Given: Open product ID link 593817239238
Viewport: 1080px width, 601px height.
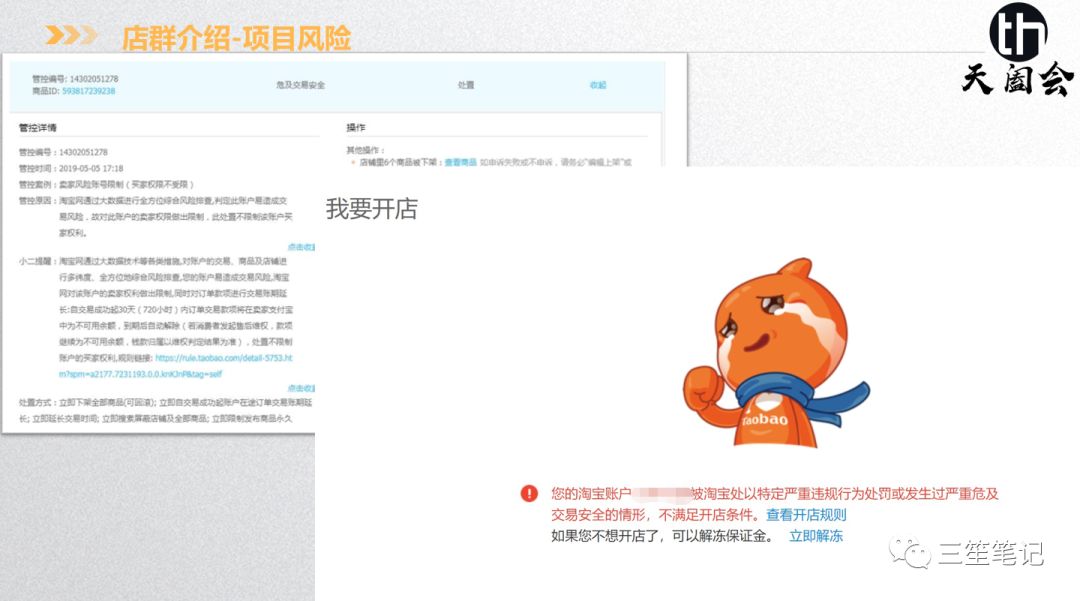Looking at the screenshot, I should coord(89,91).
